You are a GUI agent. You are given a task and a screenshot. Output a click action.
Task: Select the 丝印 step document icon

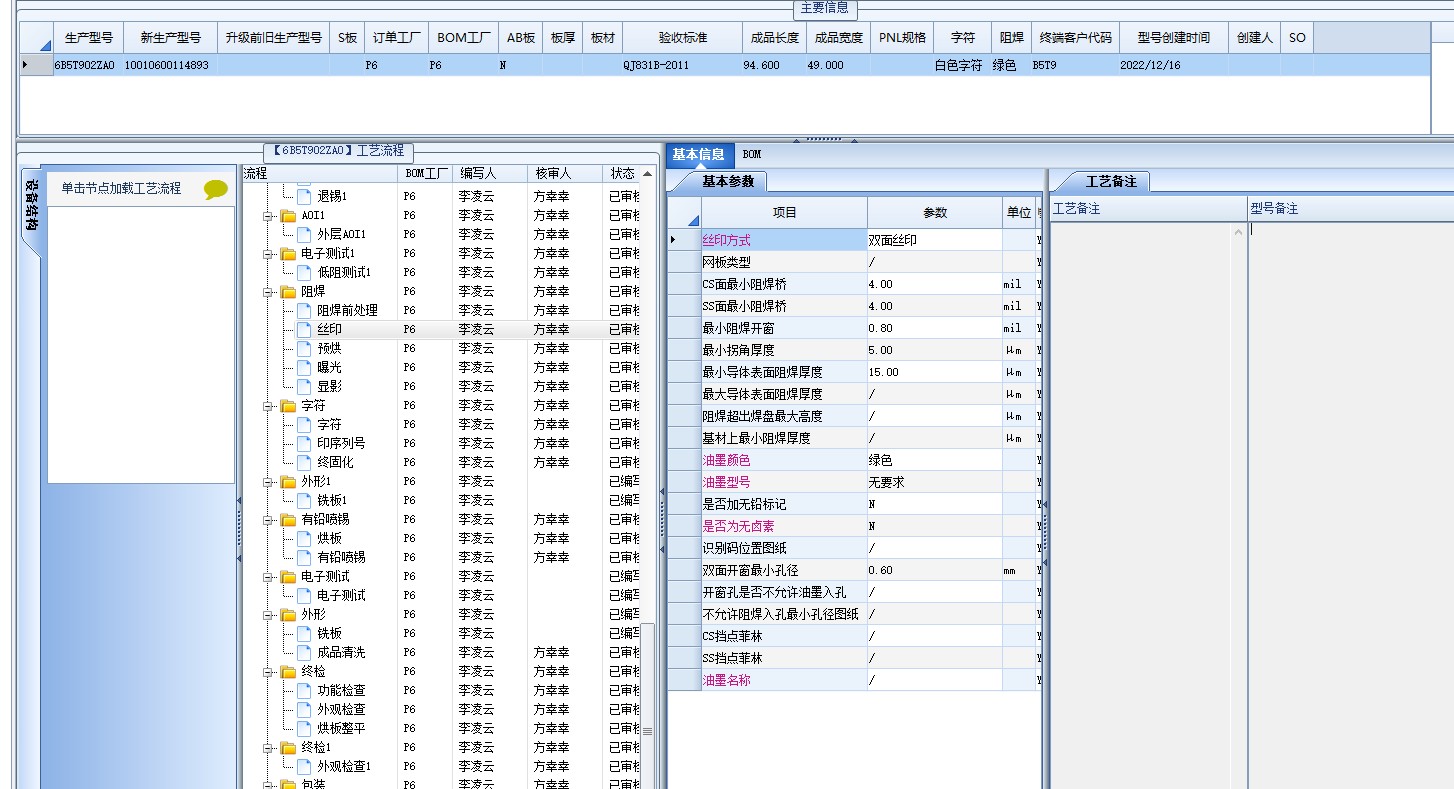304,329
